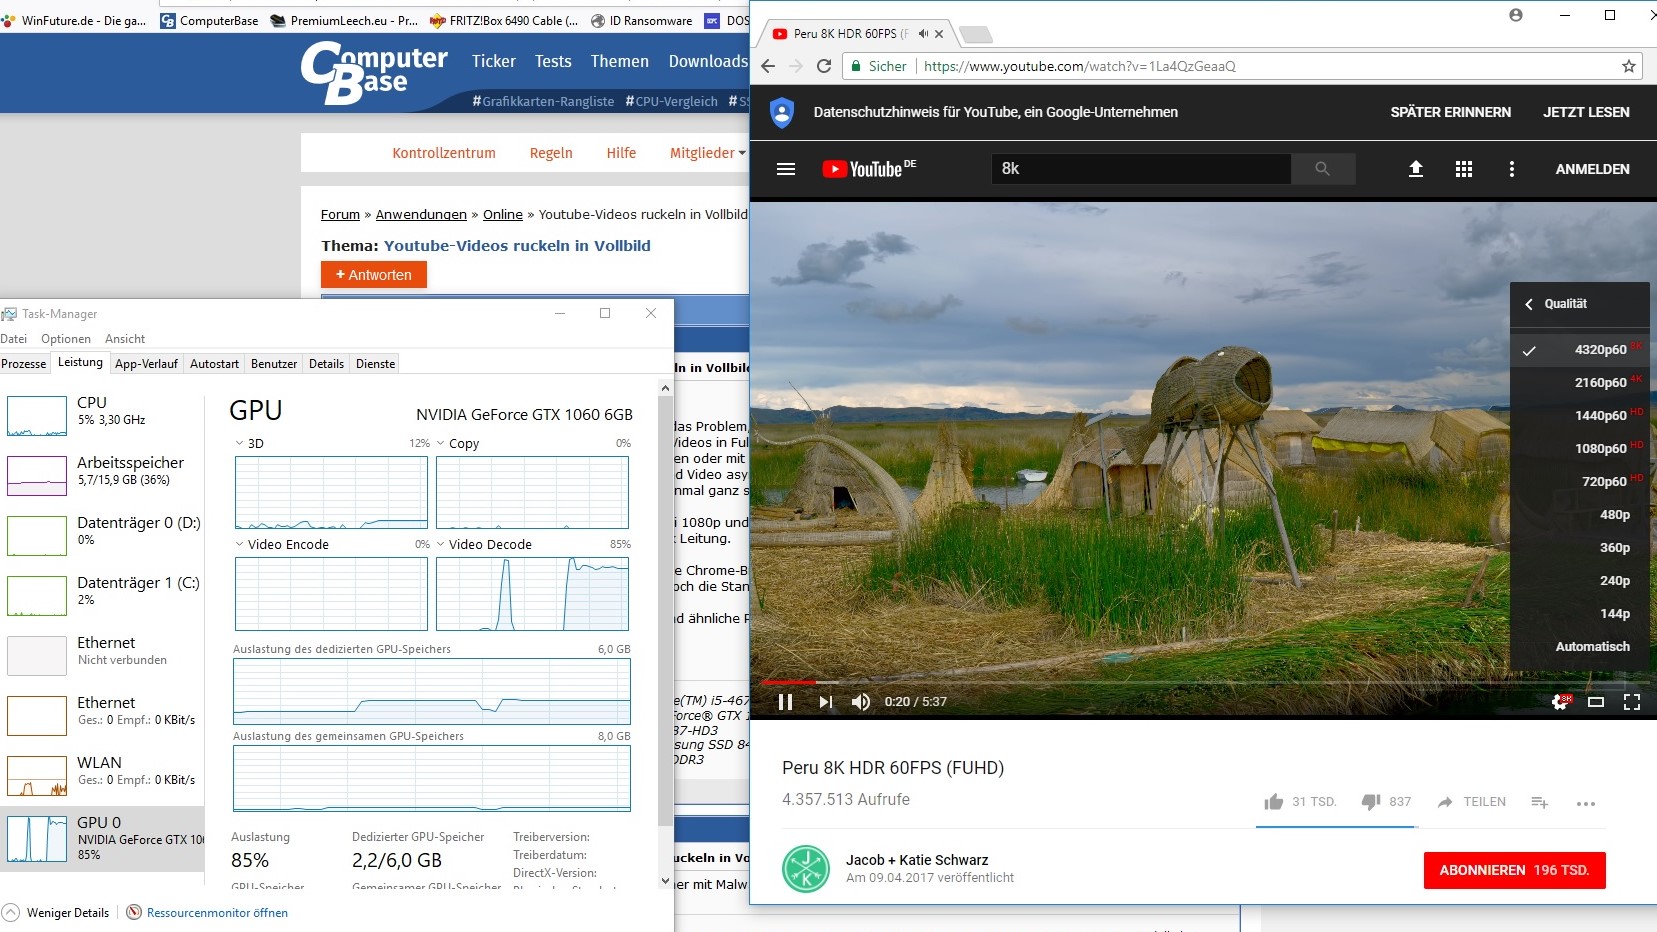Click ANMELDEN to sign in
Viewport: 1657px width, 932px height.
1592,169
